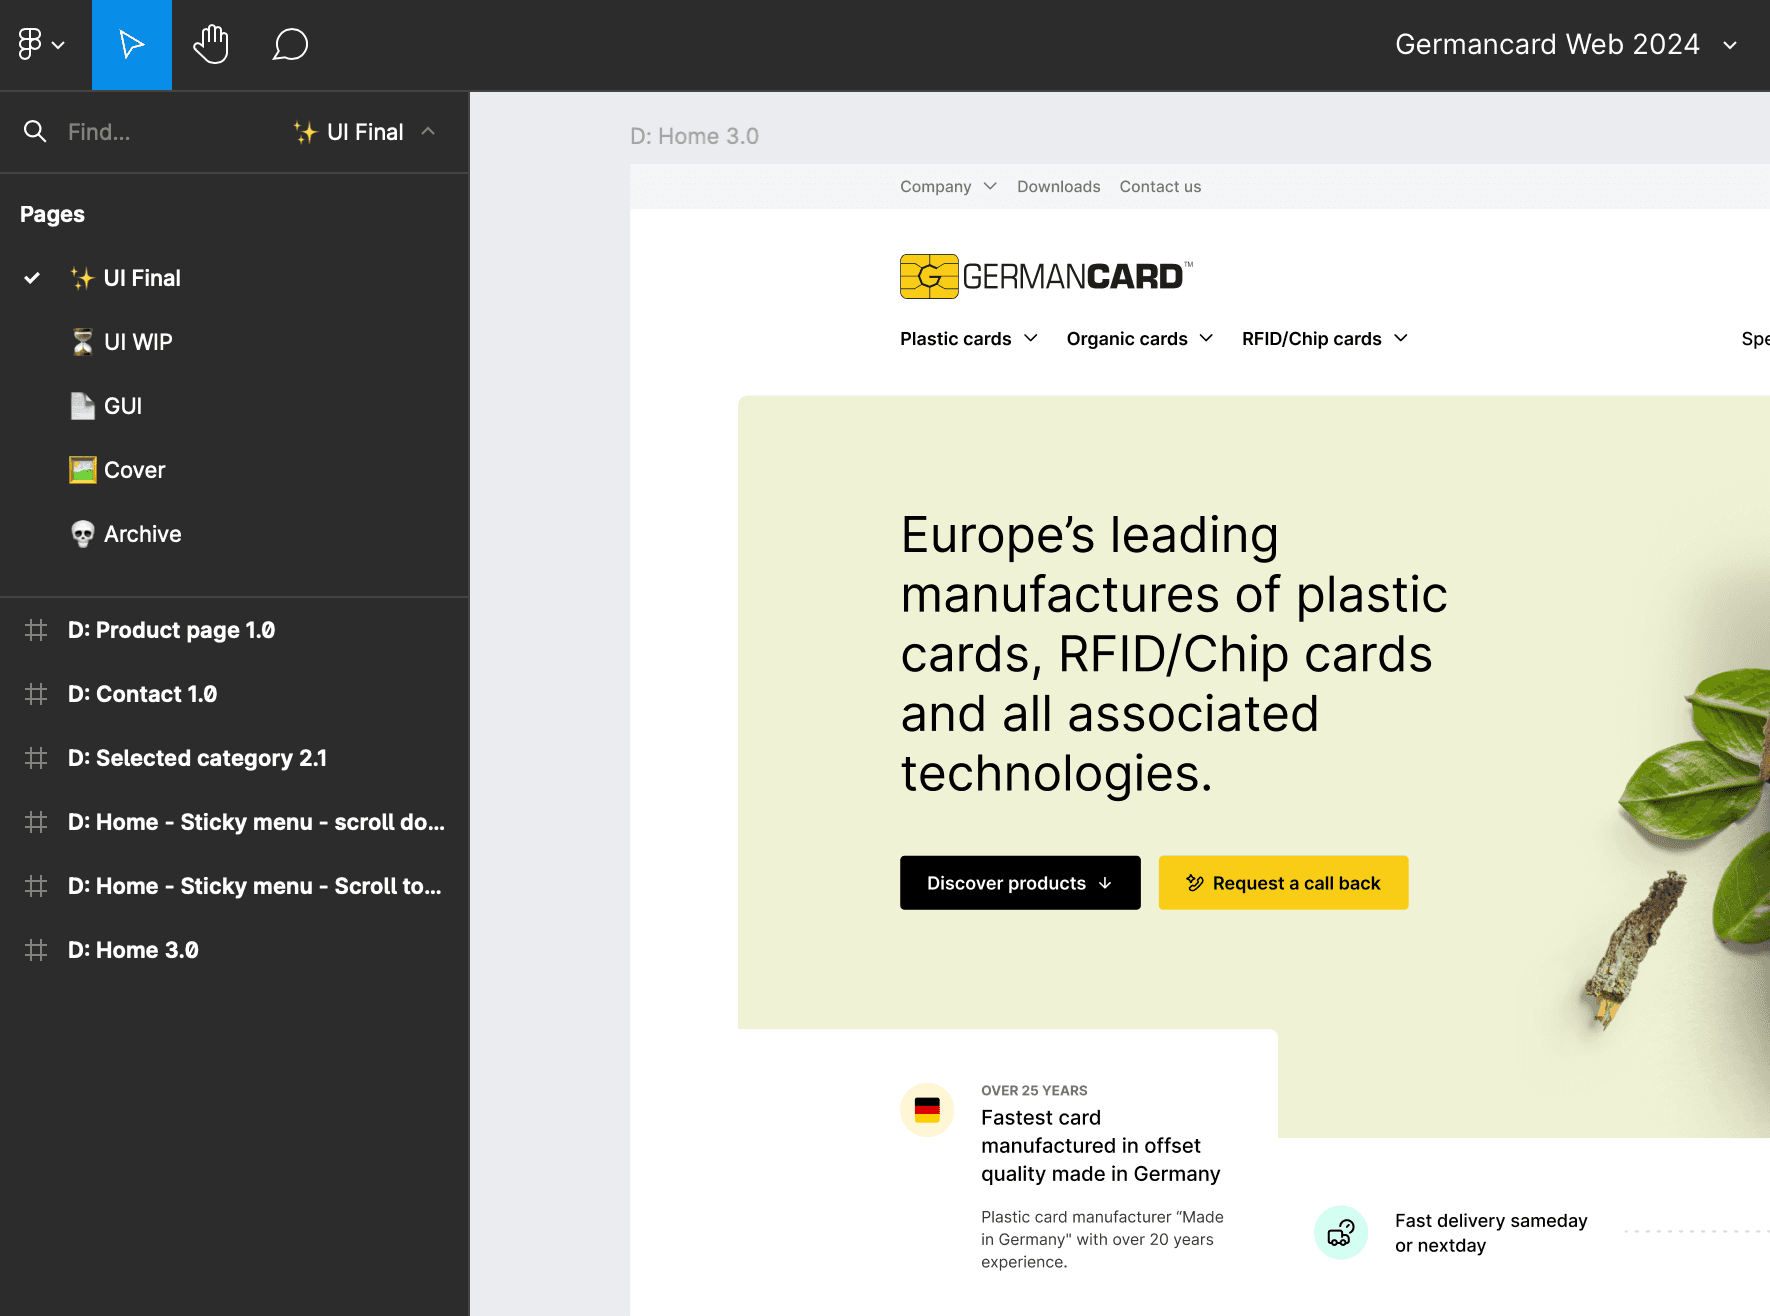
Task: Activate the Comment tool
Action: 290,44
